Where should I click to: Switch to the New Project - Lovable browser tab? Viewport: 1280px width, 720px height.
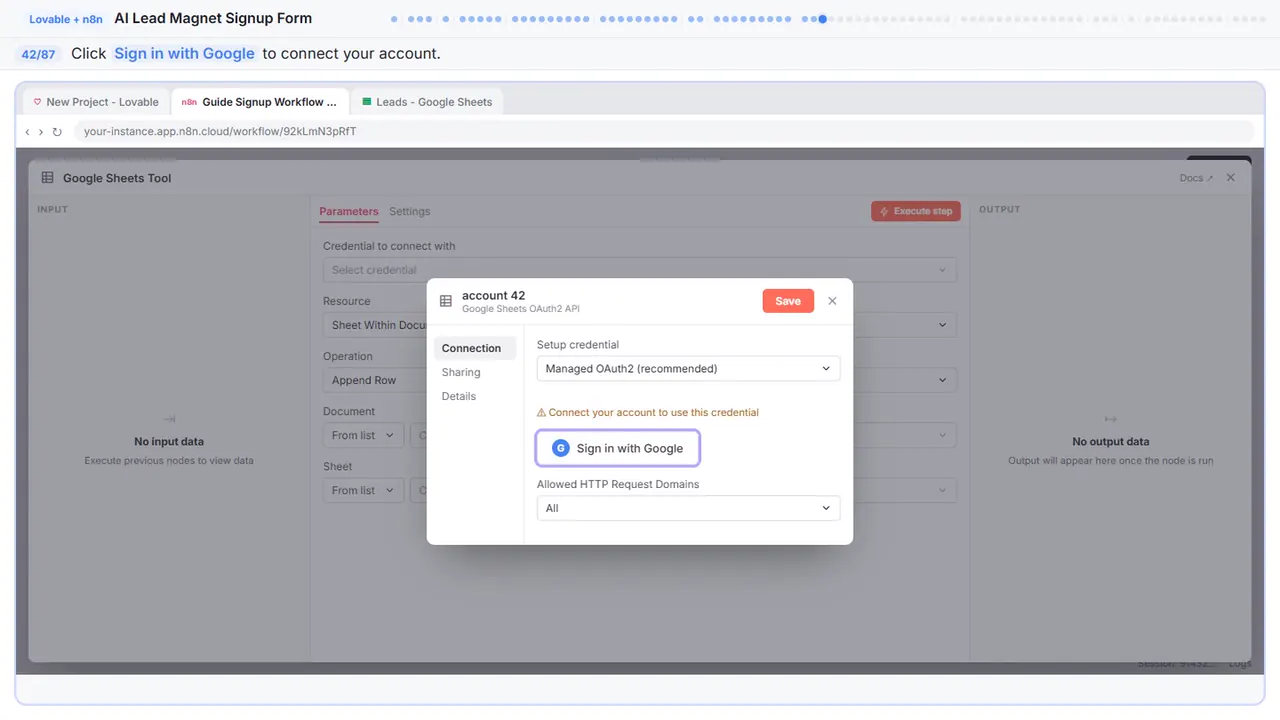96,102
